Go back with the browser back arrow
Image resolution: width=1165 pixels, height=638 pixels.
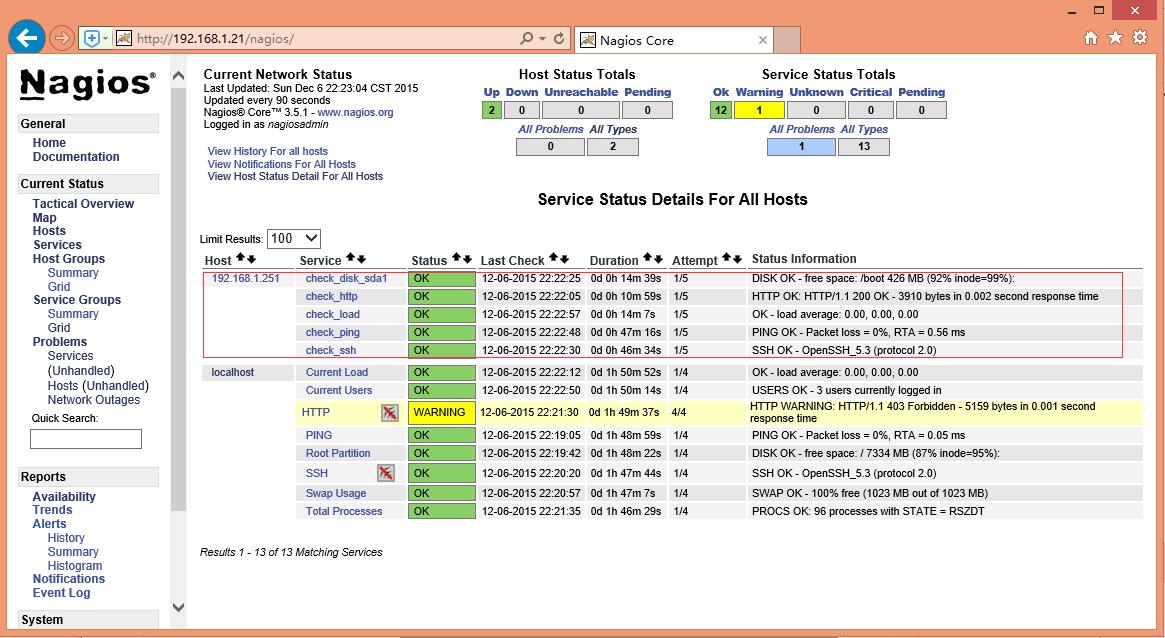pyautogui.click(x=26, y=37)
